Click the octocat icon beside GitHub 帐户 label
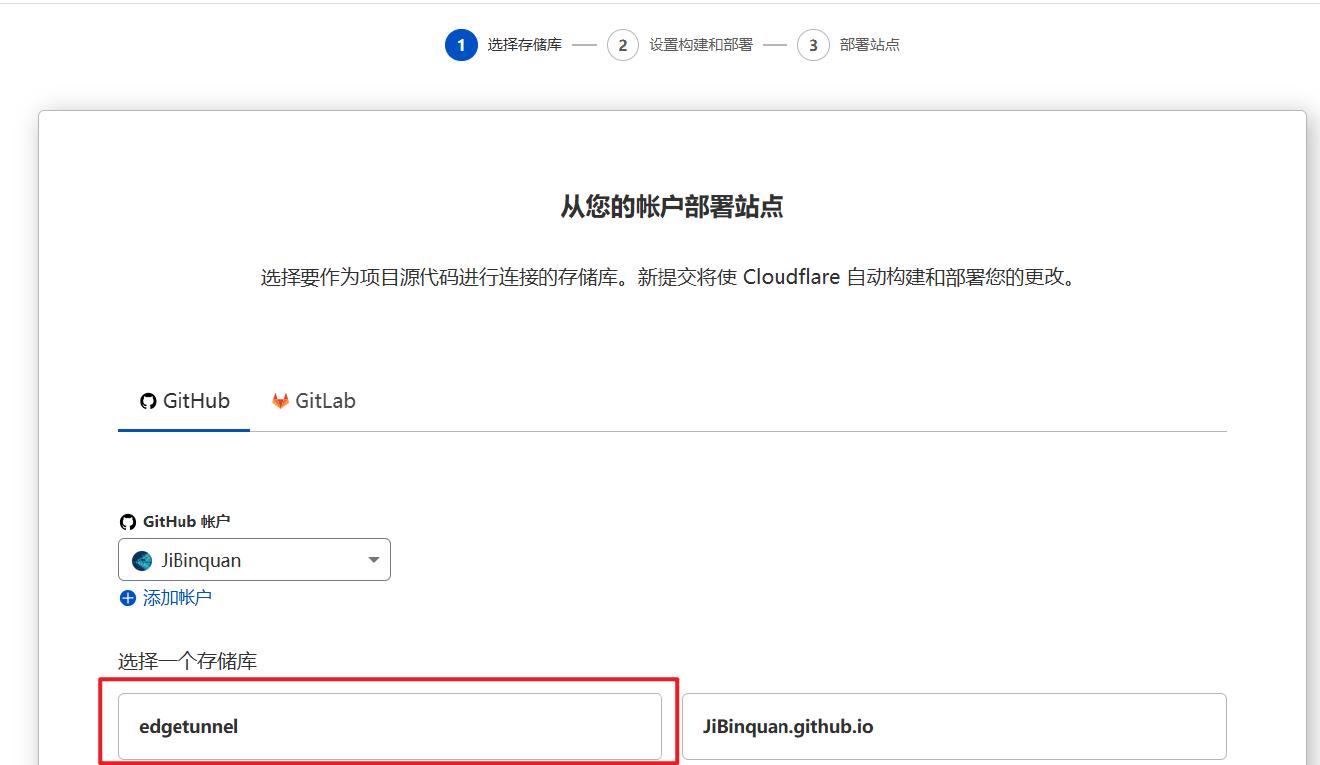This screenshot has height=765, width=1320. 127,521
